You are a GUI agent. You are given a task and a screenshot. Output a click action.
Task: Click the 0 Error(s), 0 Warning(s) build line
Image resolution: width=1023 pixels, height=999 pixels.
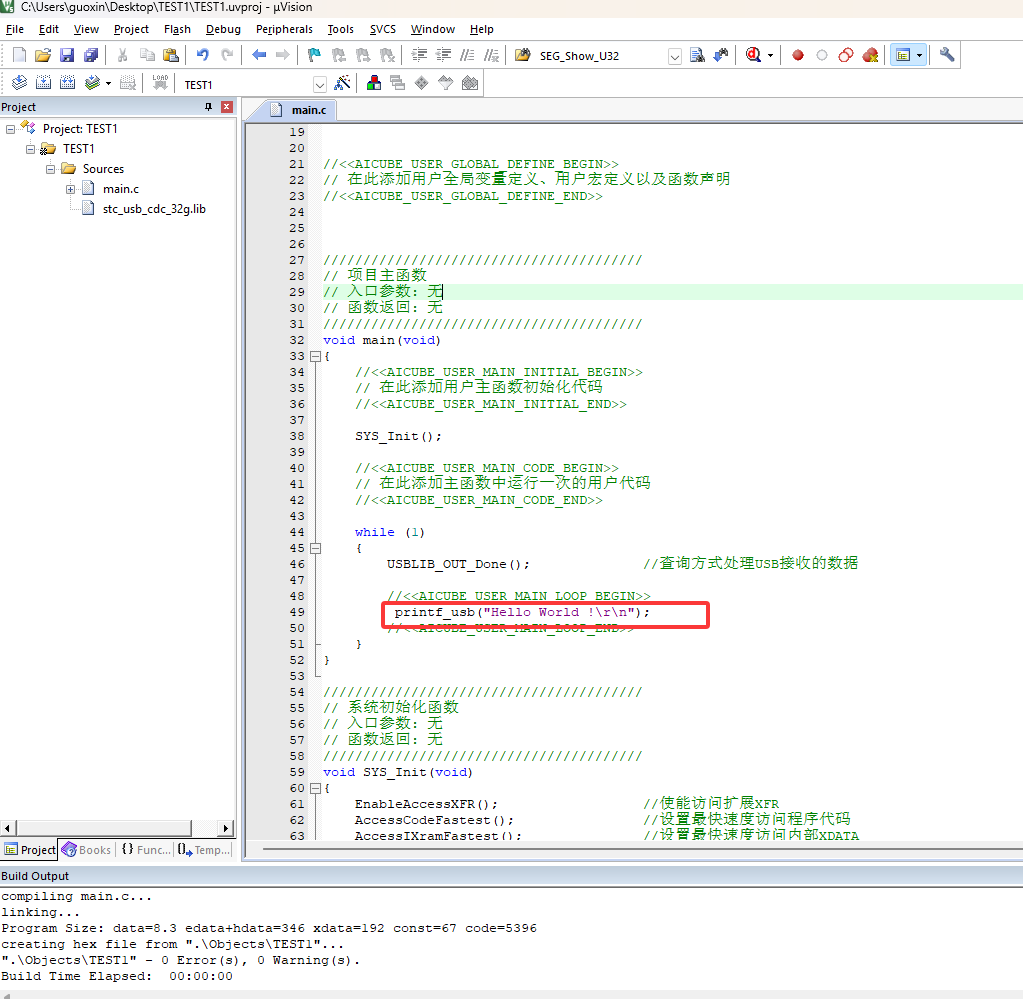(x=181, y=961)
